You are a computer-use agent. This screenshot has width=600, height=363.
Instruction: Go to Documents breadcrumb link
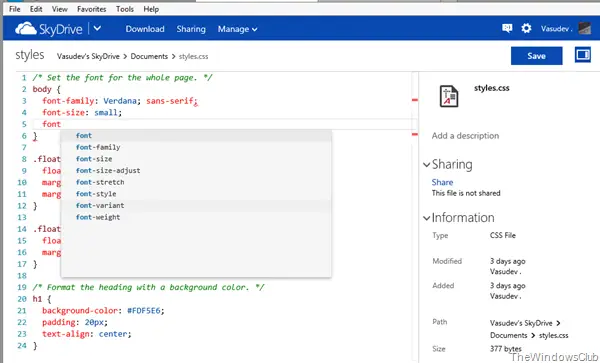149,56
